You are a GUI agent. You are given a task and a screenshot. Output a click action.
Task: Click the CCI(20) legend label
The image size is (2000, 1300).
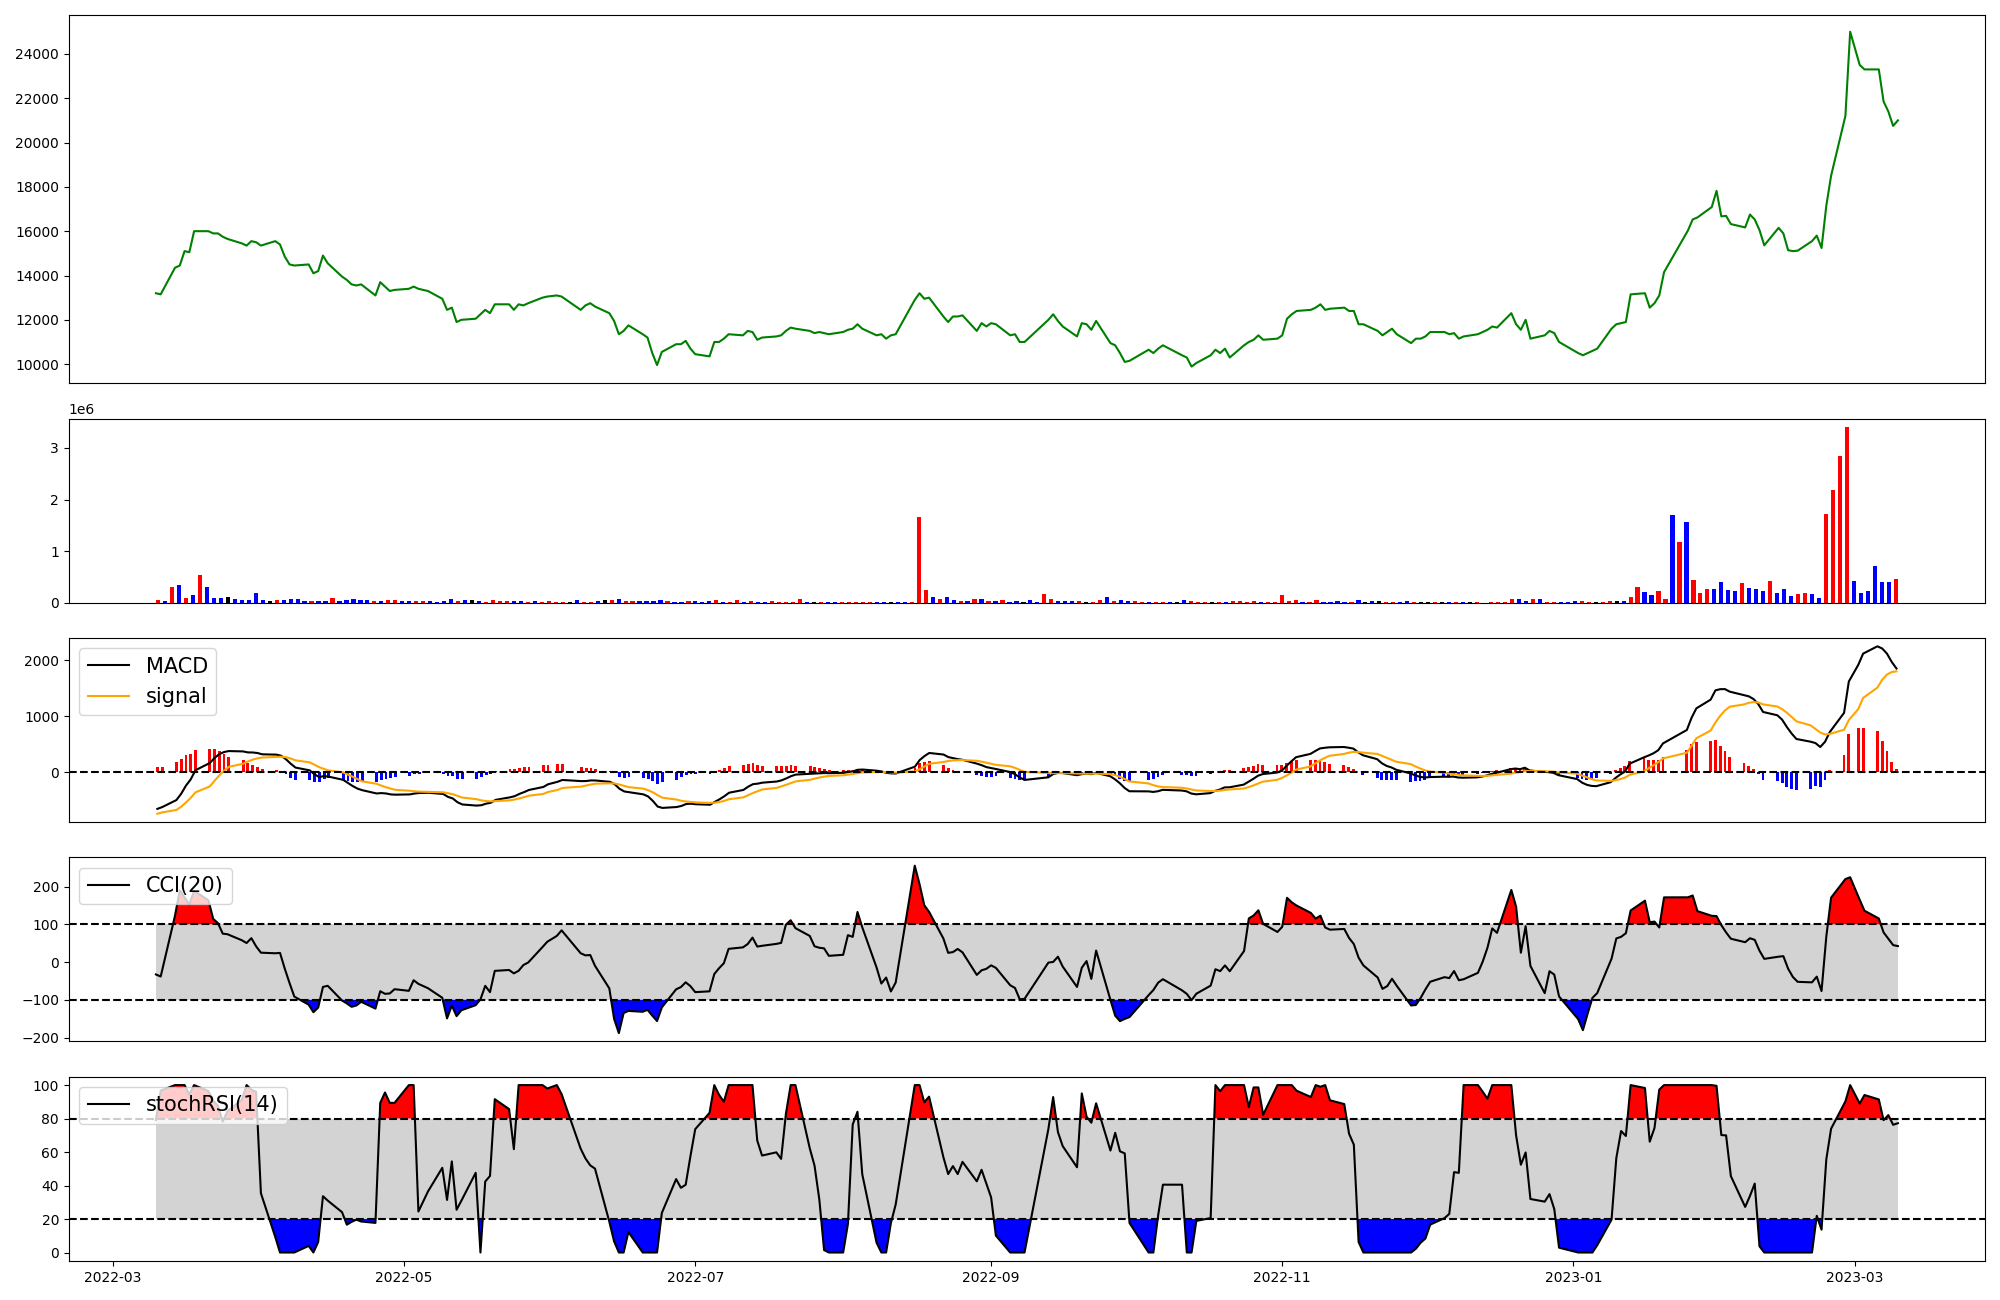(x=184, y=885)
